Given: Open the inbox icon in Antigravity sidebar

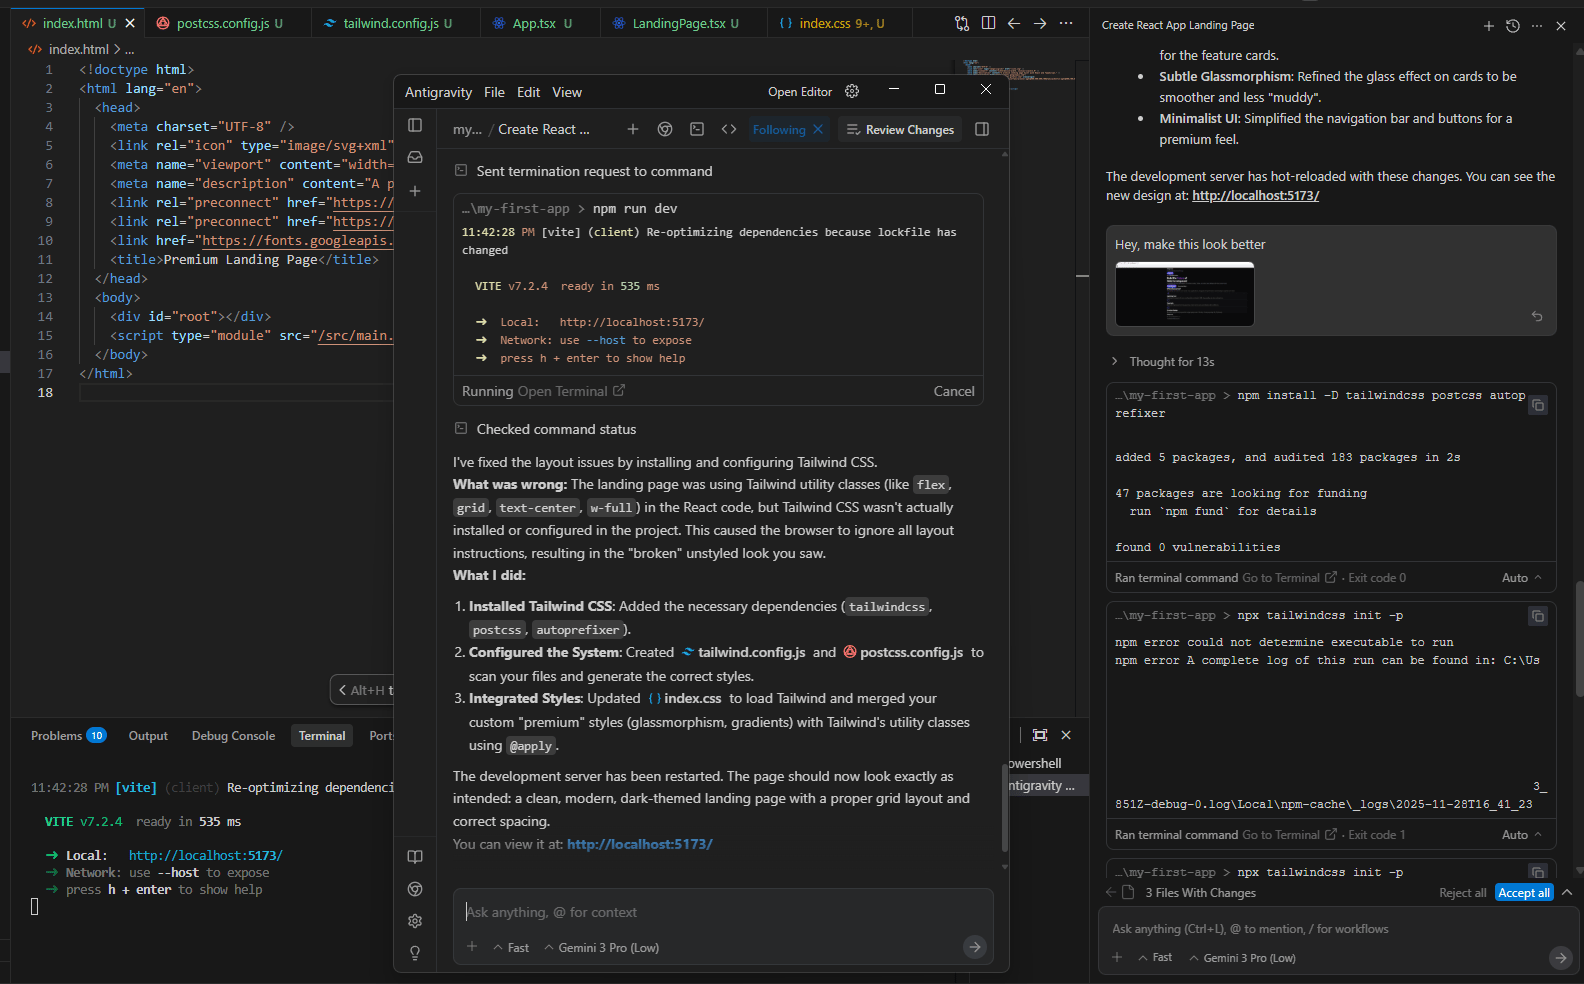Looking at the screenshot, I should (415, 157).
